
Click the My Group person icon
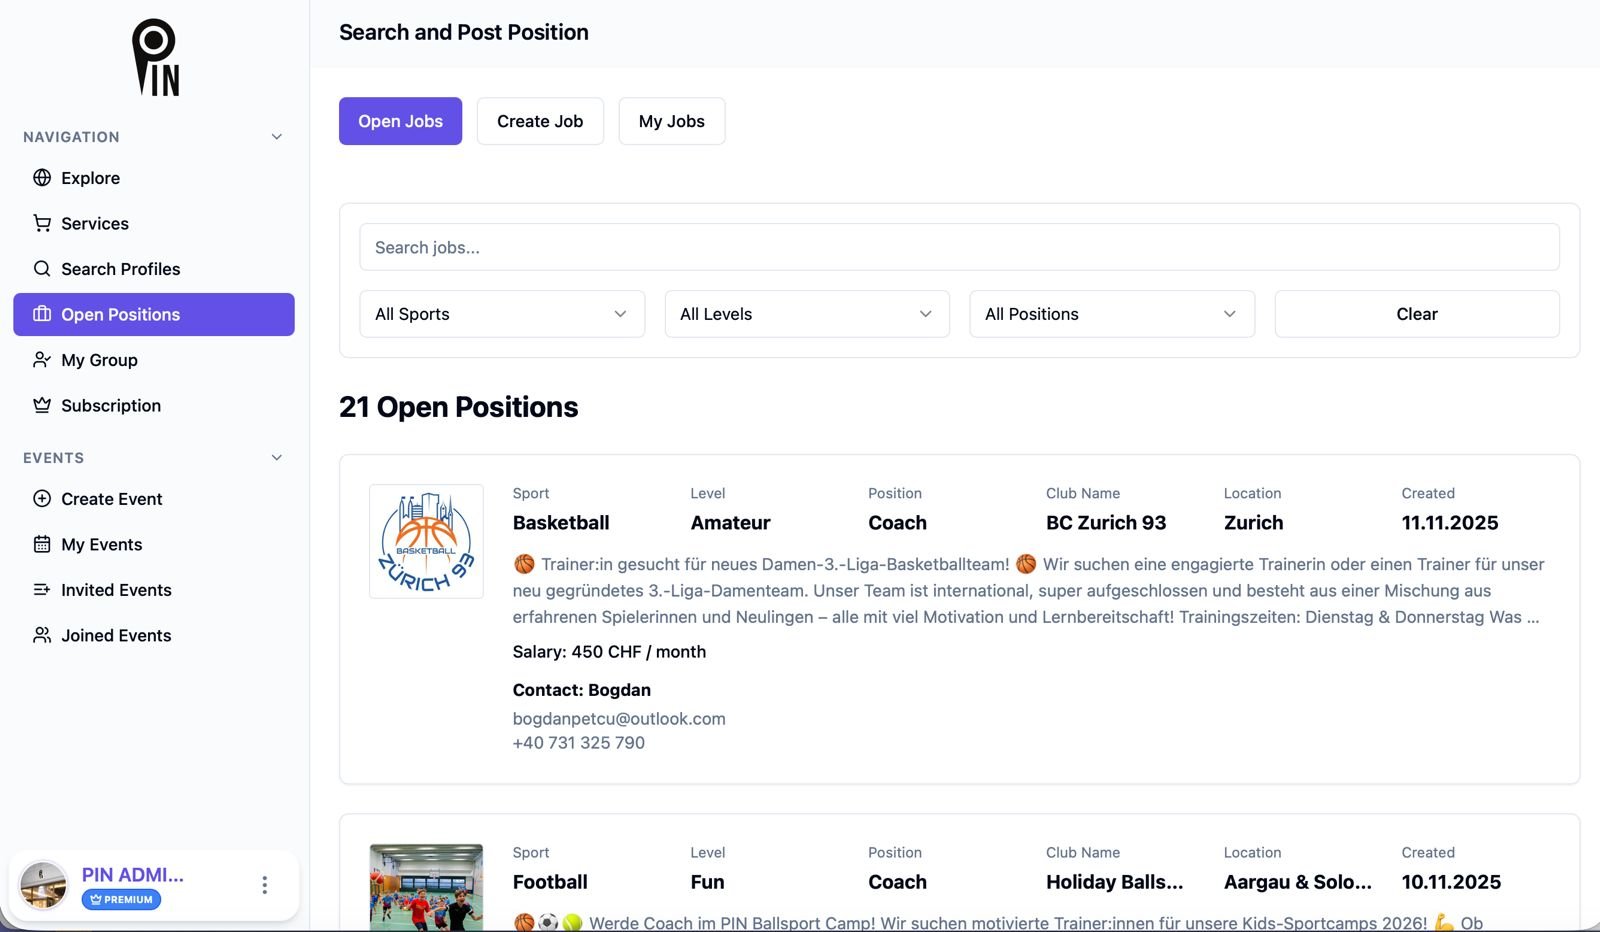42,360
